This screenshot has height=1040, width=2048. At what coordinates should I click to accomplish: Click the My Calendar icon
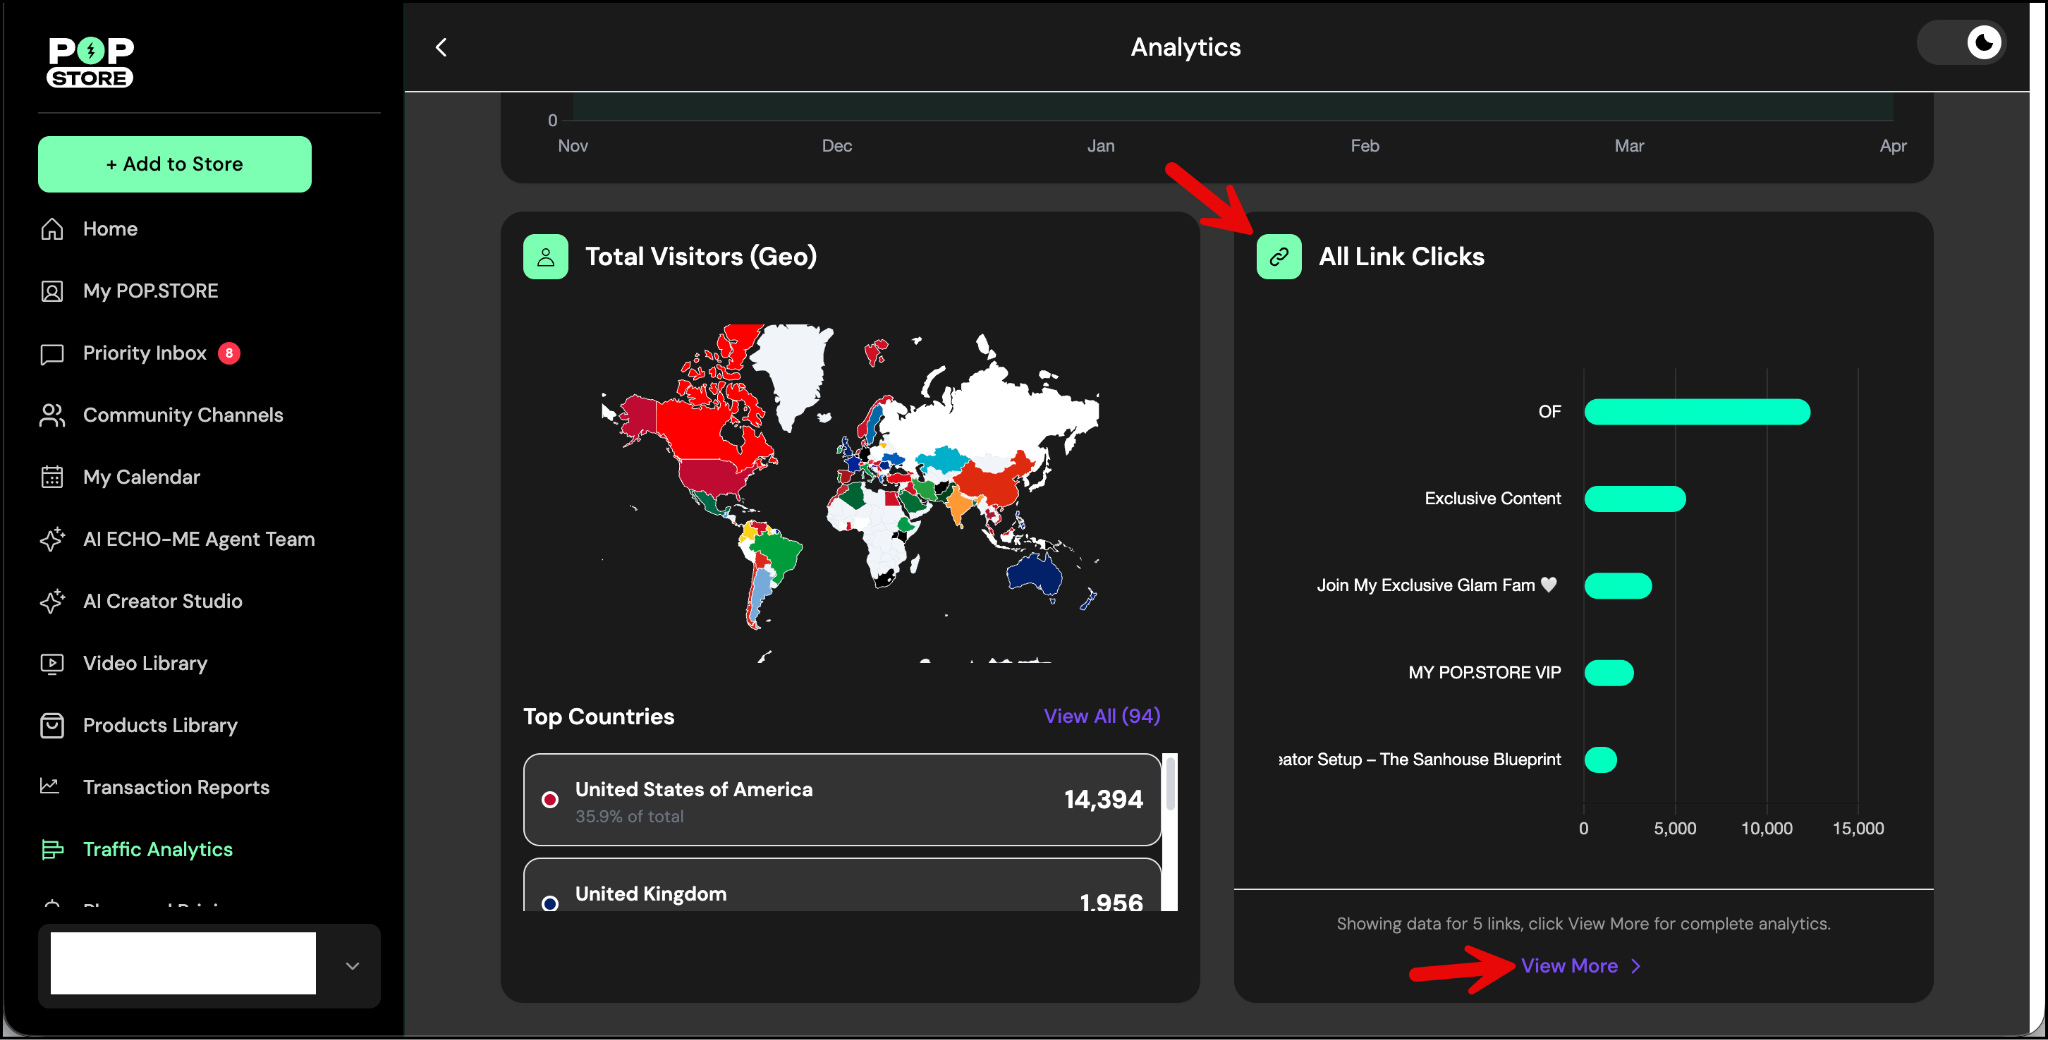pos(52,477)
